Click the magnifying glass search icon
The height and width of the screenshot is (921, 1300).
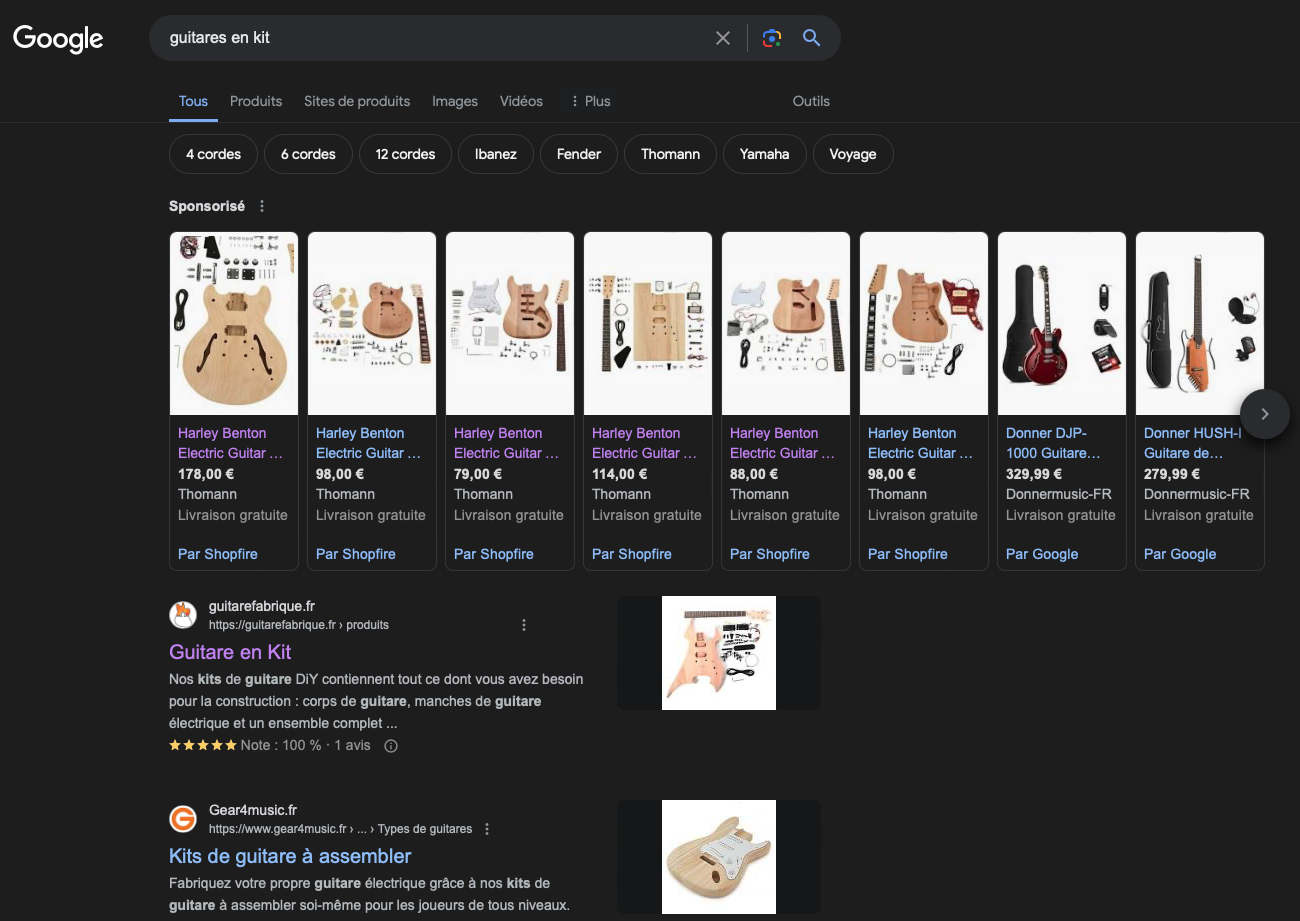pos(811,38)
